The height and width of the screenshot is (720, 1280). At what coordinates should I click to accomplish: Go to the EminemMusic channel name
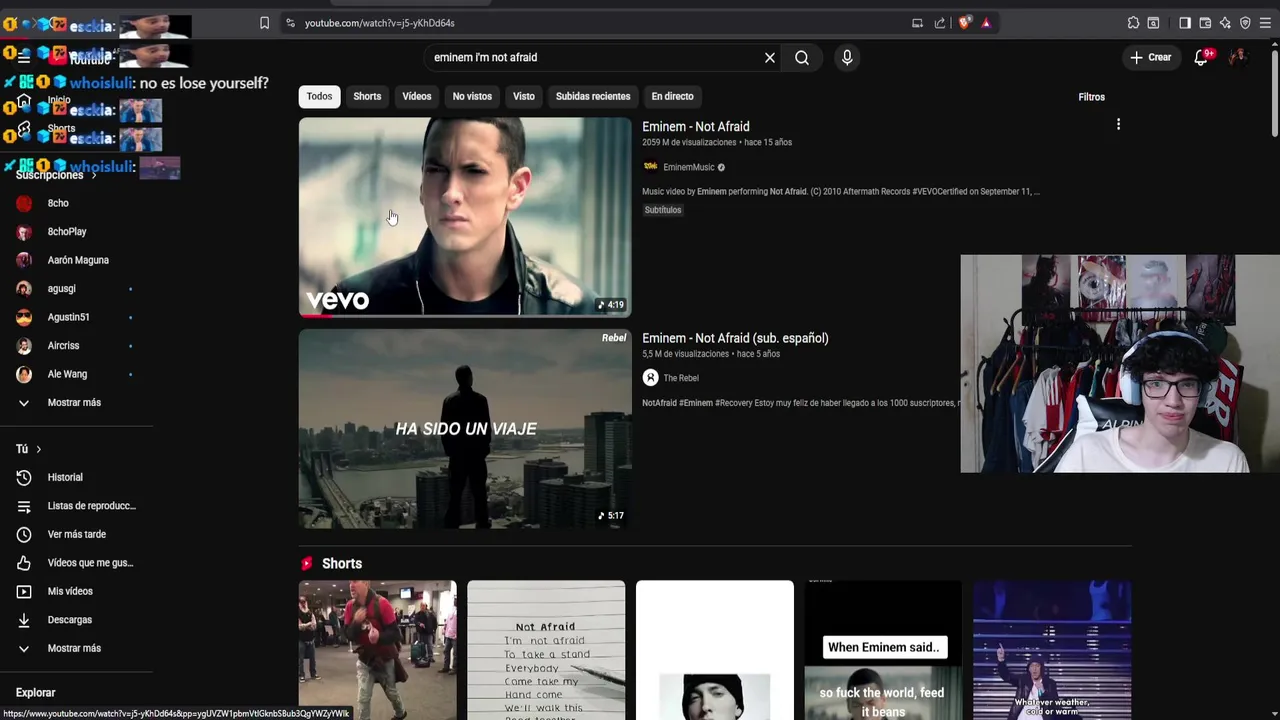[689, 168]
